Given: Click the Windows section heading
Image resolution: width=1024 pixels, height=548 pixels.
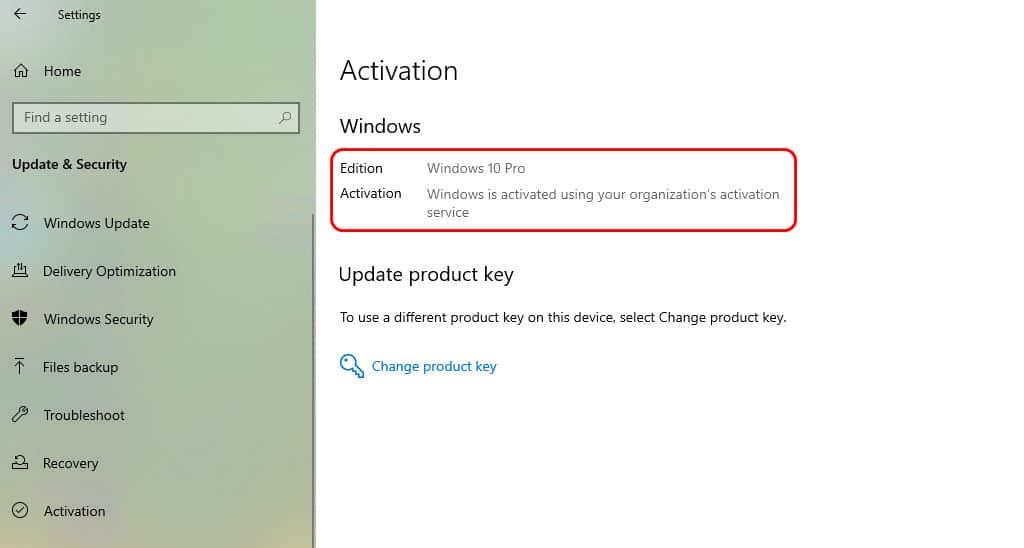Looking at the screenshot, I should pos(380,126).
